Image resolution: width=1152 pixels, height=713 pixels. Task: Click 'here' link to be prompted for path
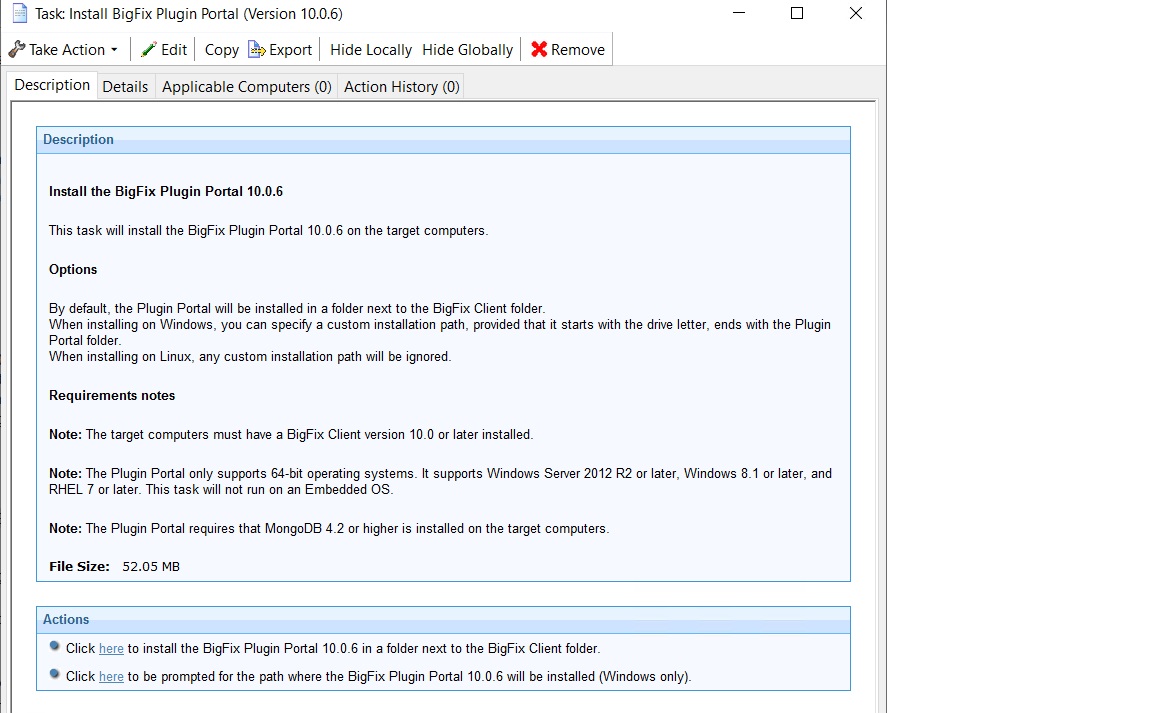pos(111,677)
